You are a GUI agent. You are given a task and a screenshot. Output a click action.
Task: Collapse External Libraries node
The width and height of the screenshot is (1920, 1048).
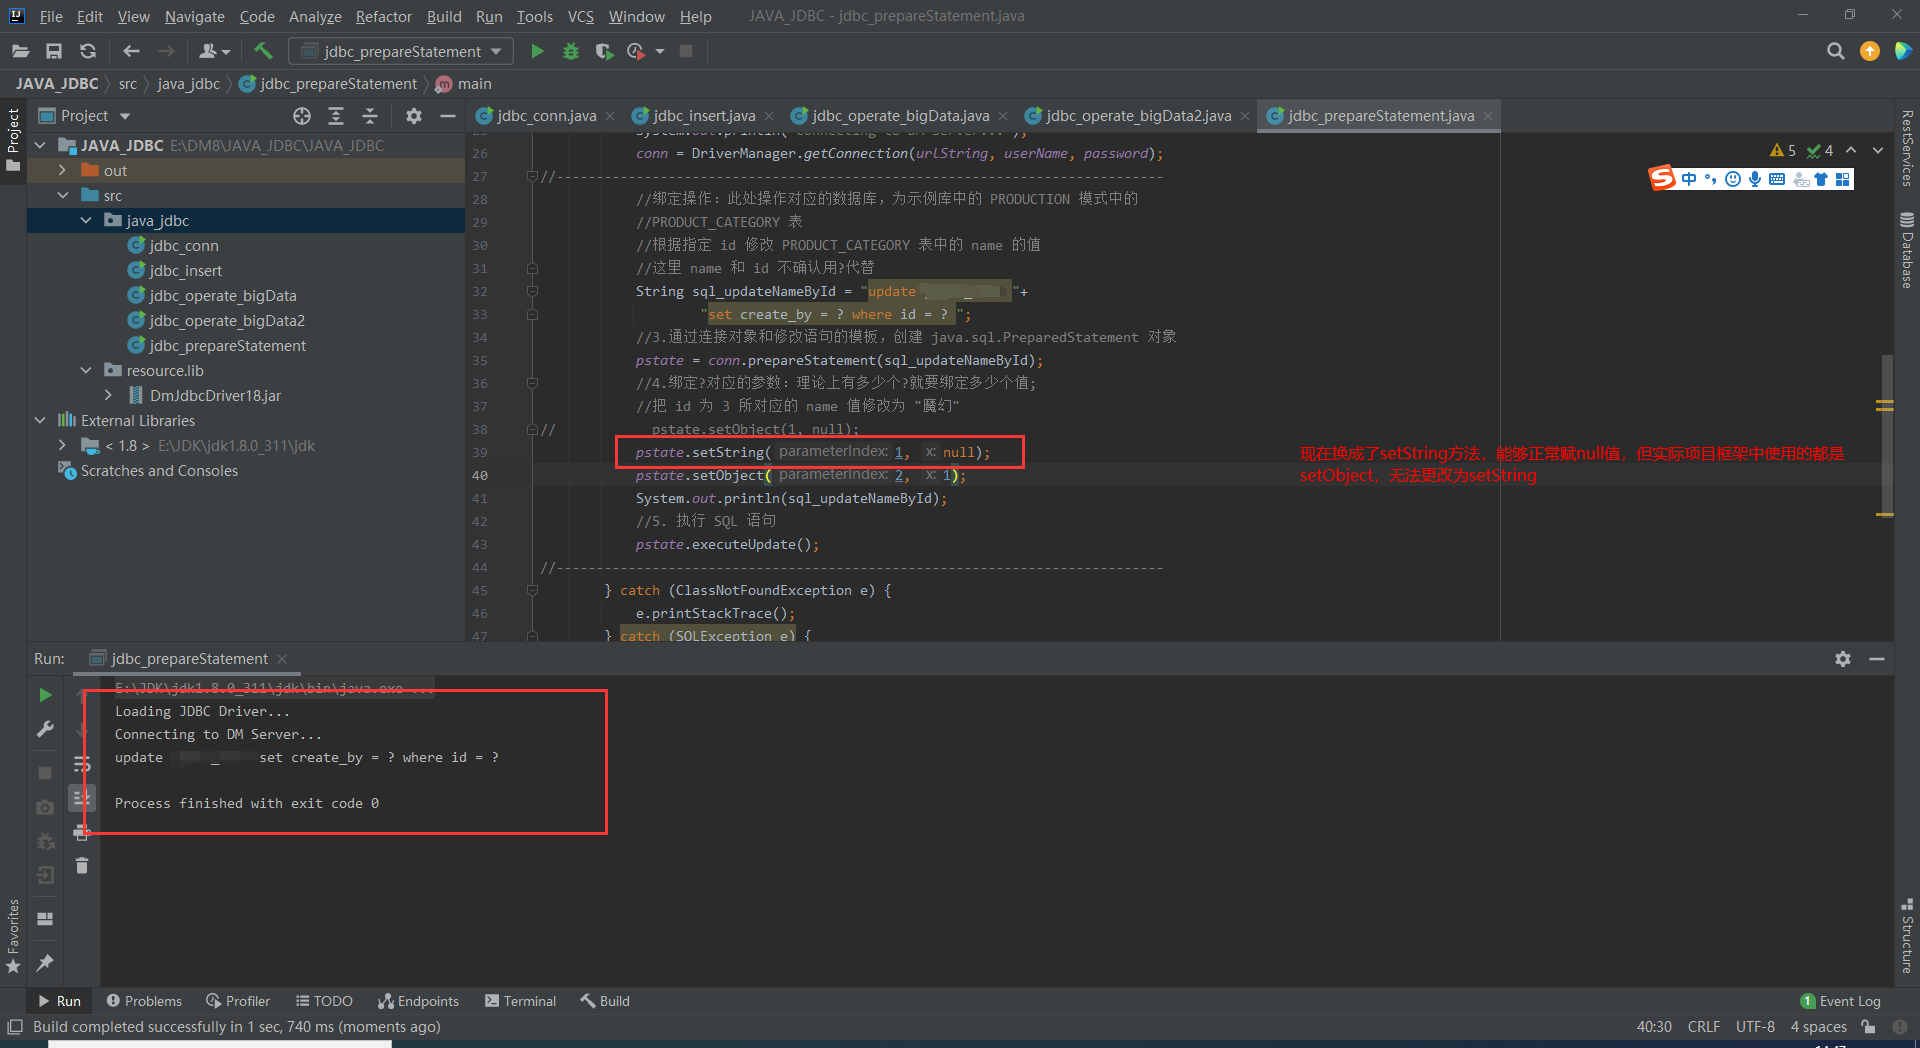40,421
